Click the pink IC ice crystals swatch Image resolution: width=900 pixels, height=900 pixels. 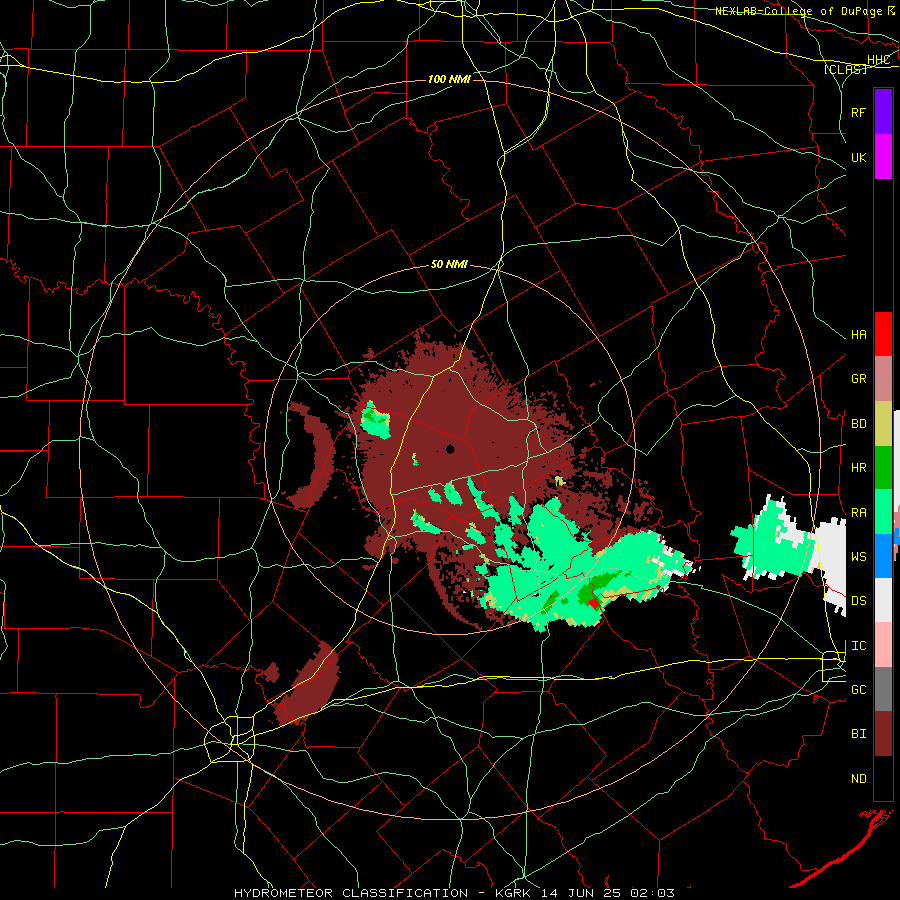(883, 645)
